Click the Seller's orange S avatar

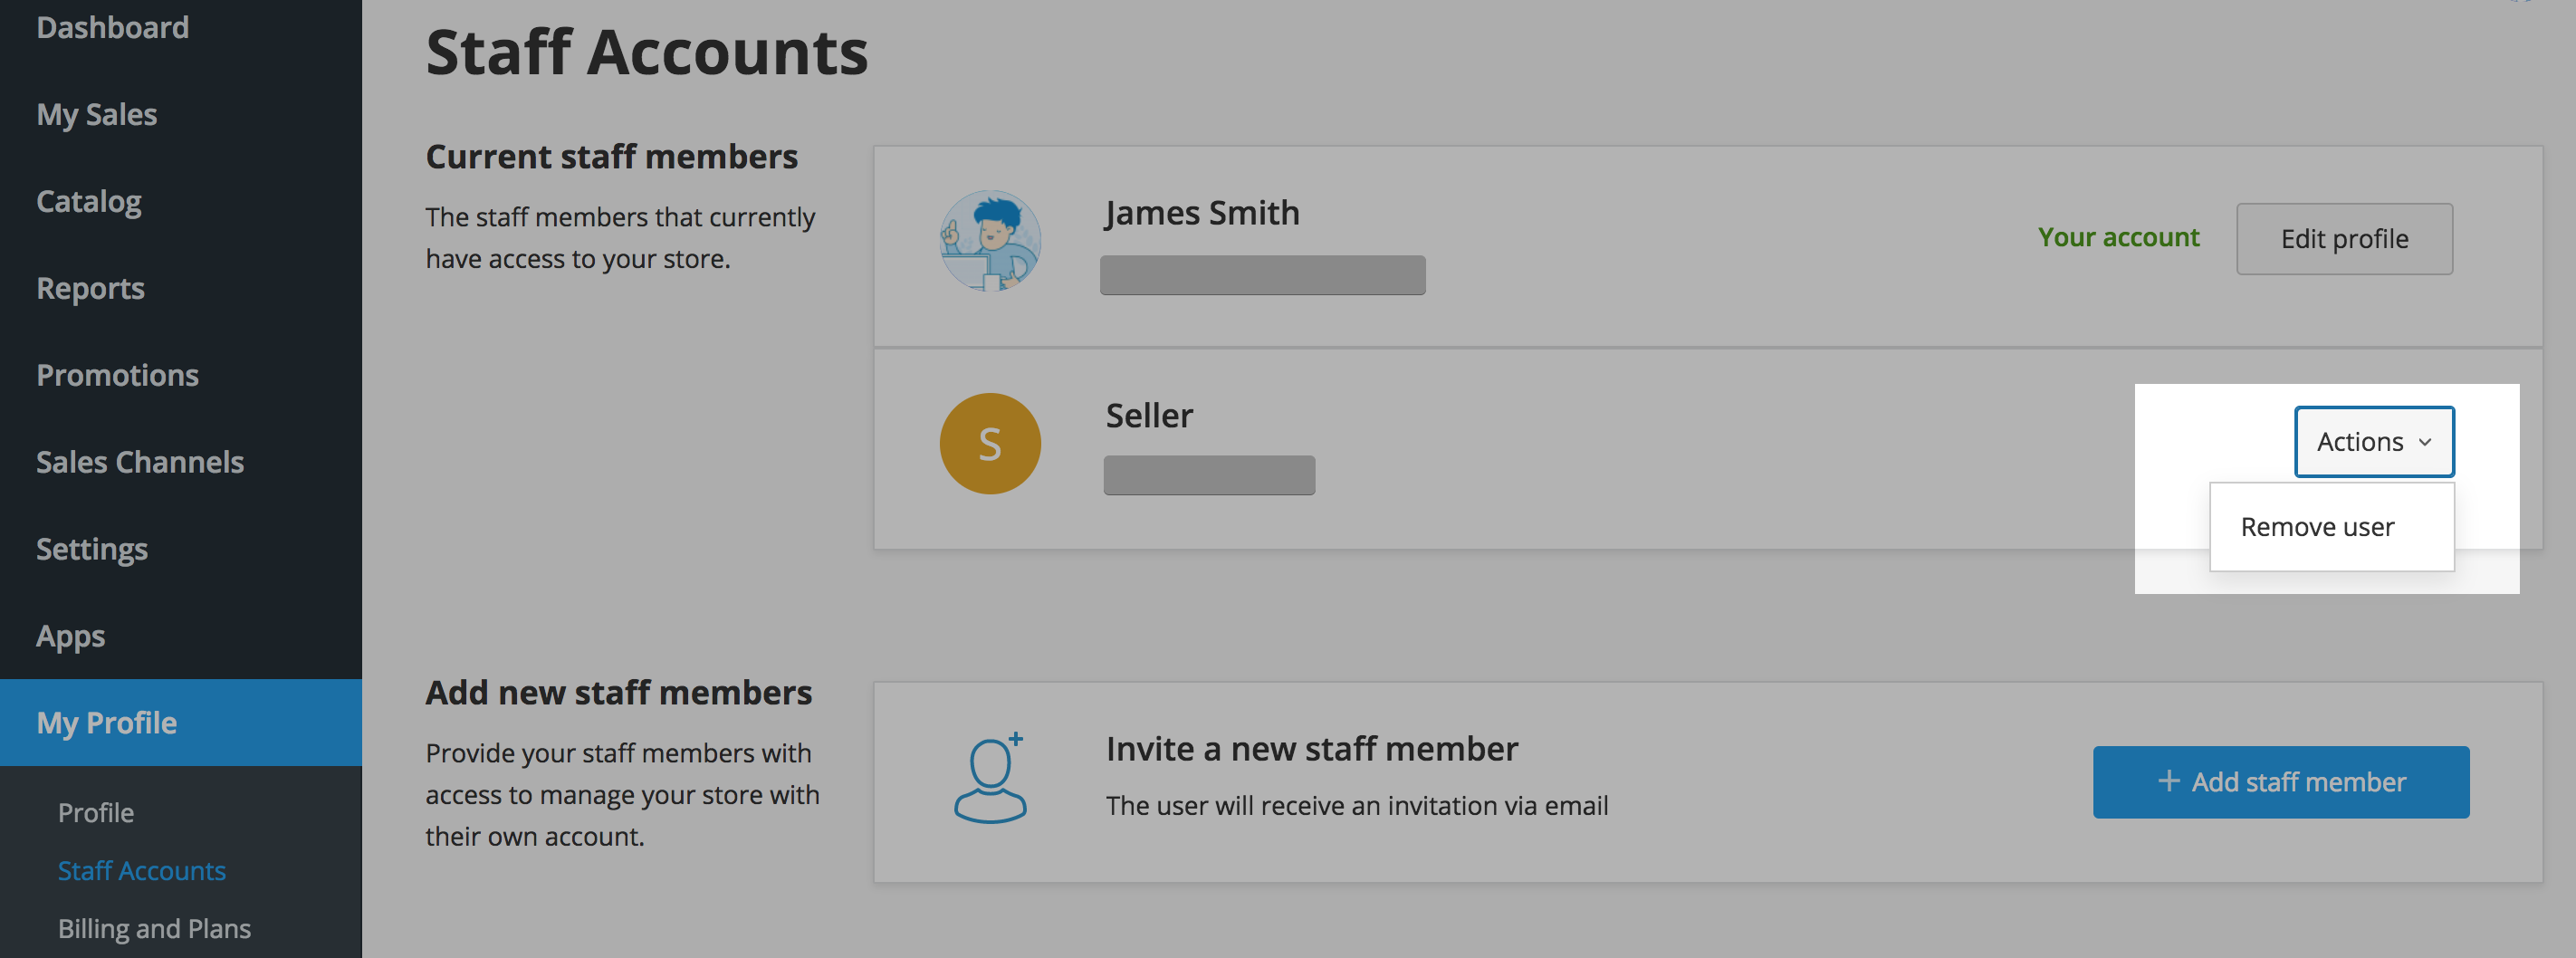click(x=989, y=443)
